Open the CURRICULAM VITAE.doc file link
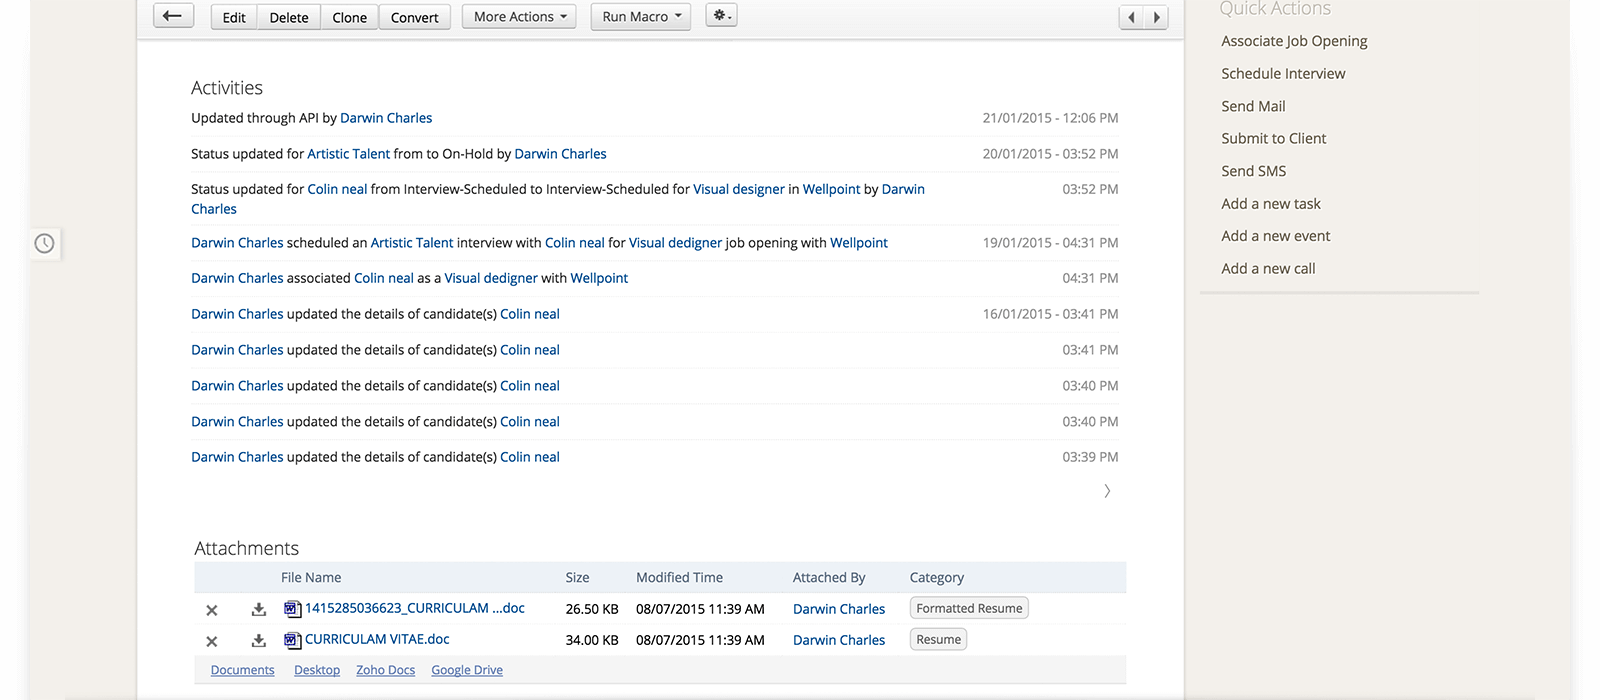The height and width of the screenshot is (700, 1600). (x=377, y=639)
